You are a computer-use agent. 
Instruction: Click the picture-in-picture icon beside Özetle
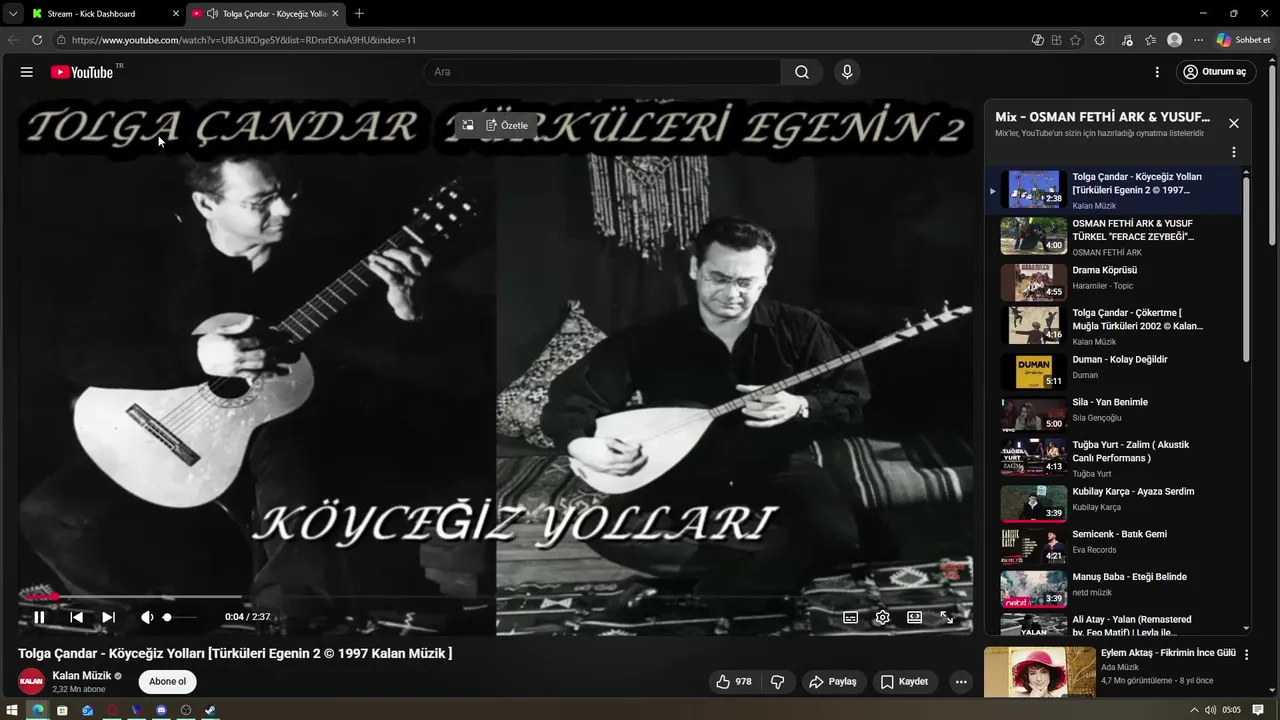[x=467, y=125]
